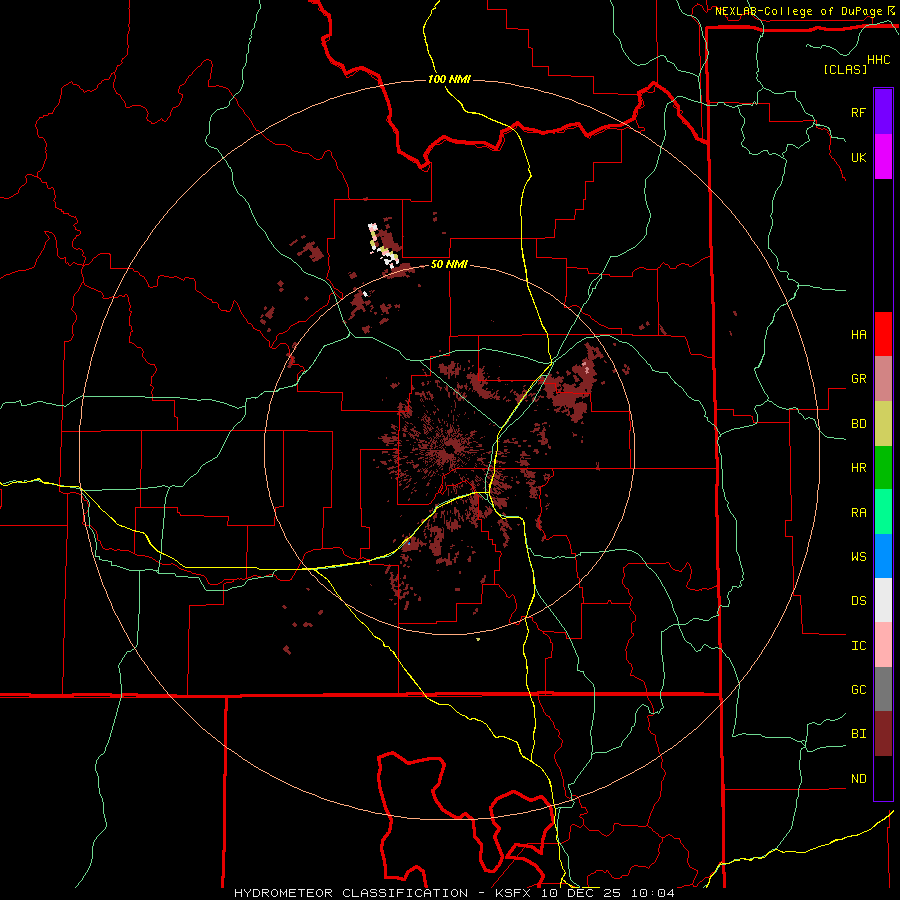This screenshot has width=900, height=900.
Task: Click the IC pink legend swatch
Action: [x=883, y=645]
